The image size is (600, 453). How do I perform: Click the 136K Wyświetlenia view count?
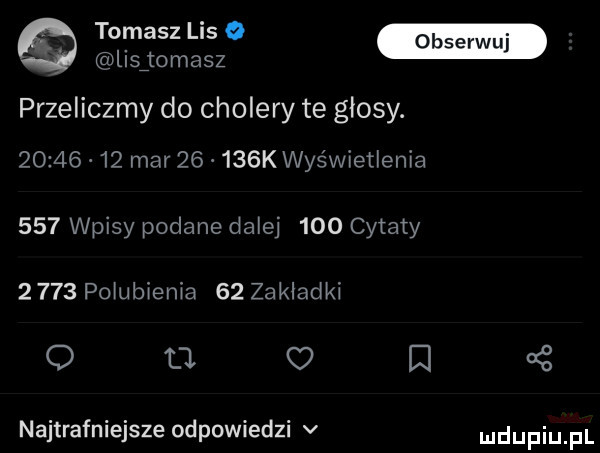[343, 160]
